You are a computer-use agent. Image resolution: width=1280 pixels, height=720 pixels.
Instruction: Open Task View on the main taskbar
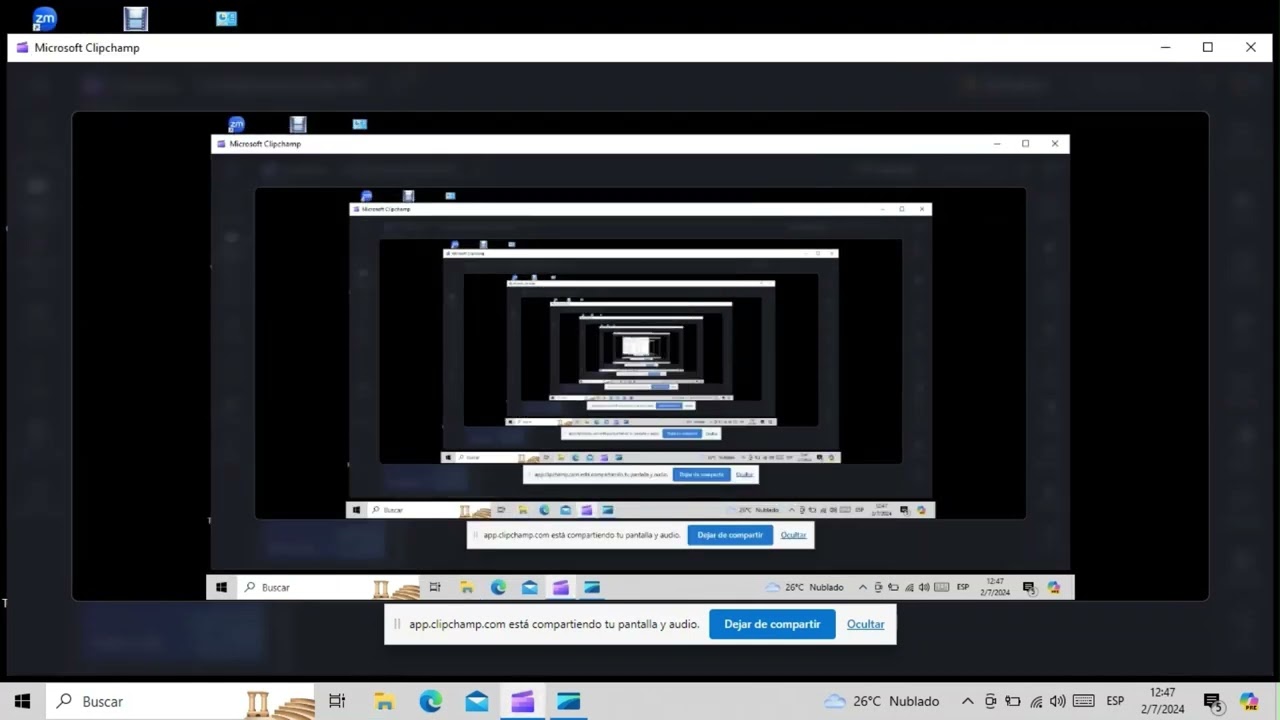pos(337,701)
